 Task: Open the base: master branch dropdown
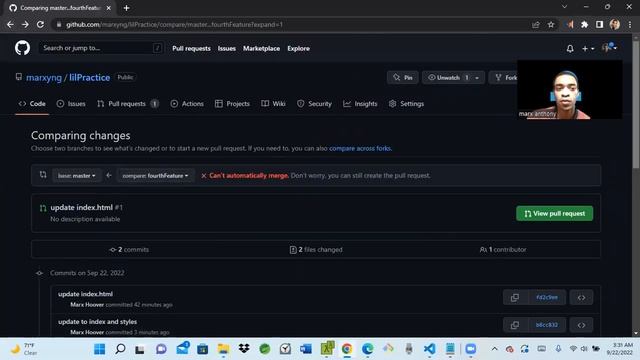(77, 176)
